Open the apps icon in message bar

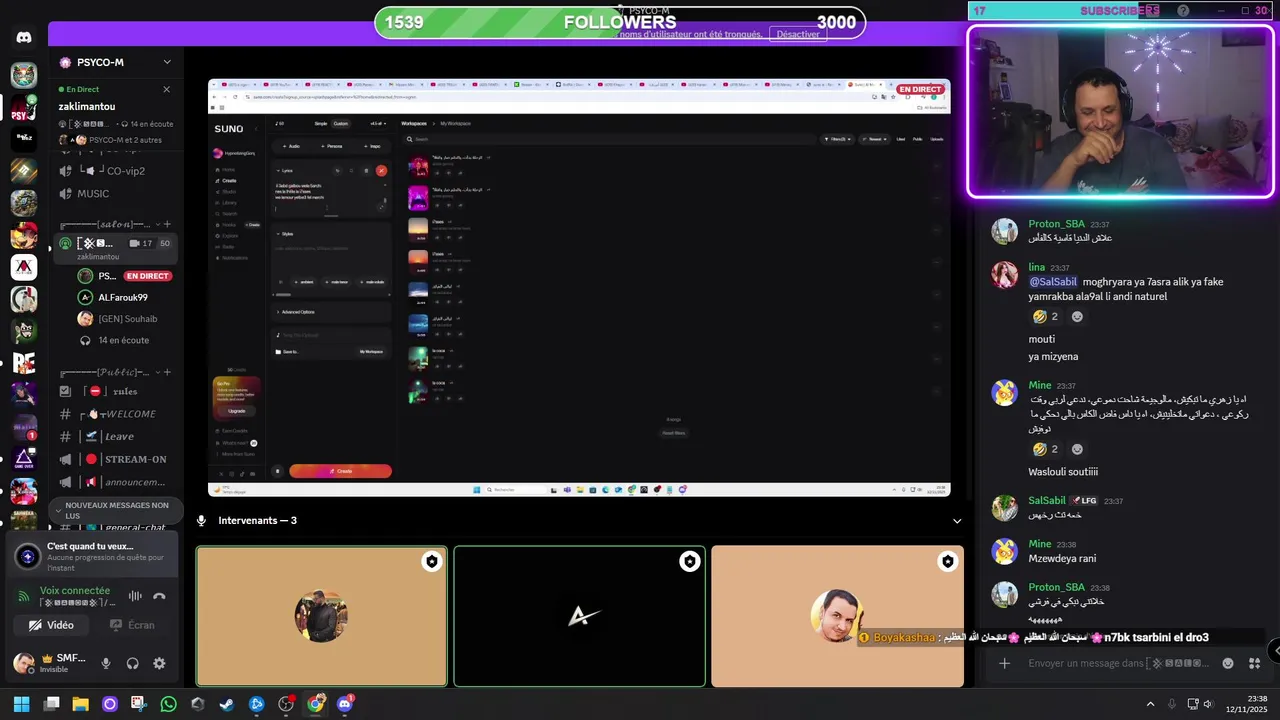coord(1254,663)
